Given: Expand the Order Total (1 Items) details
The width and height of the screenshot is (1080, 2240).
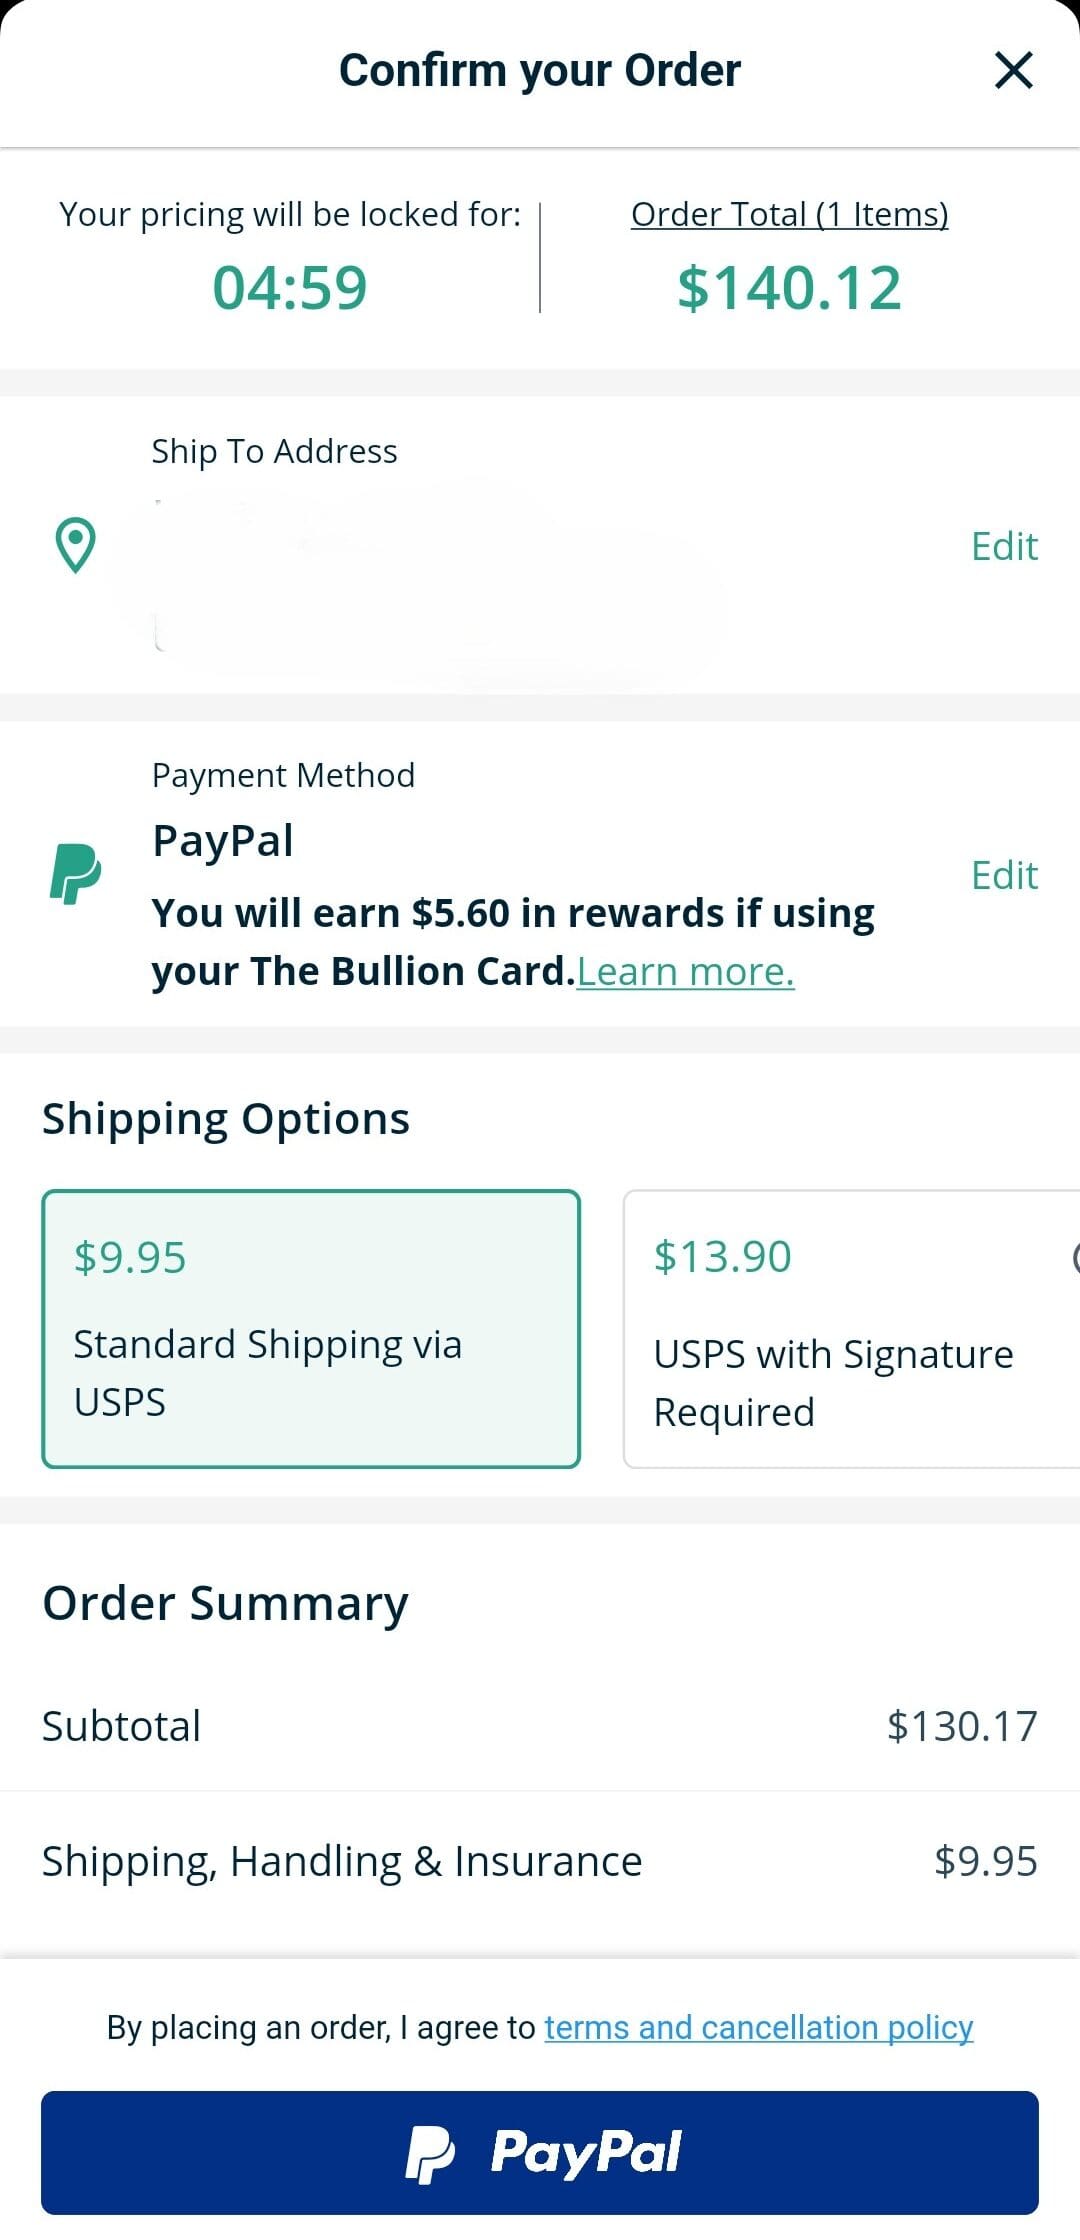Looking at the screenshot, I should 789,213.
